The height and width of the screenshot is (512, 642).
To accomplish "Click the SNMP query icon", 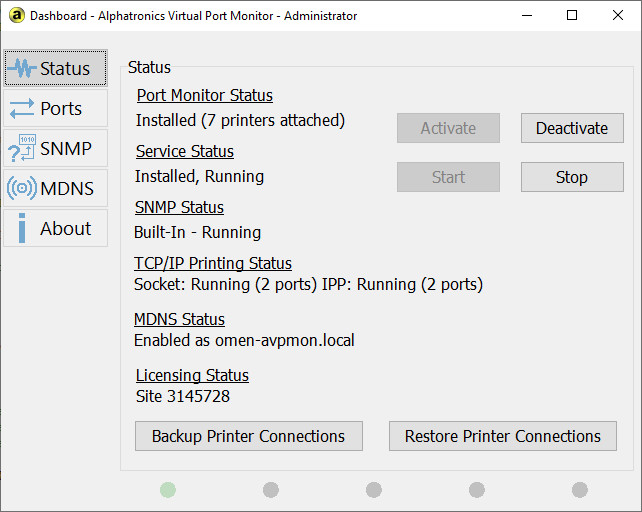I will 22,148.
